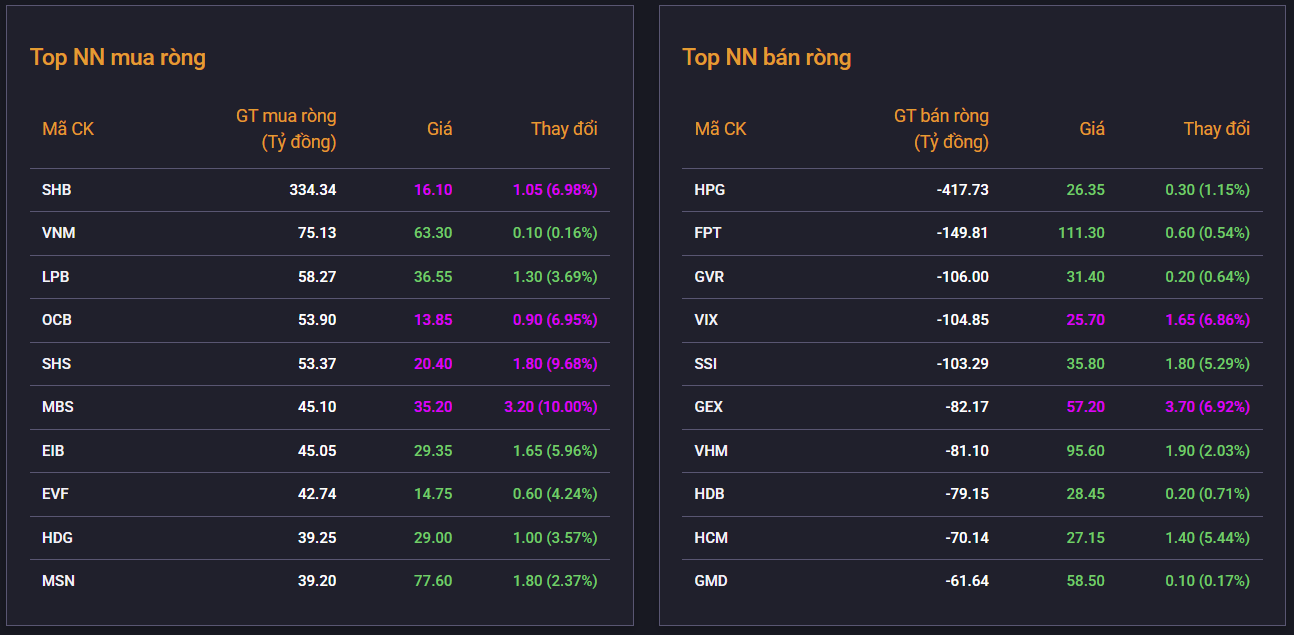Click SHS net buy value 53.37
The width and height of the screenshot is (1294, 635).
[x=317, y=363]
